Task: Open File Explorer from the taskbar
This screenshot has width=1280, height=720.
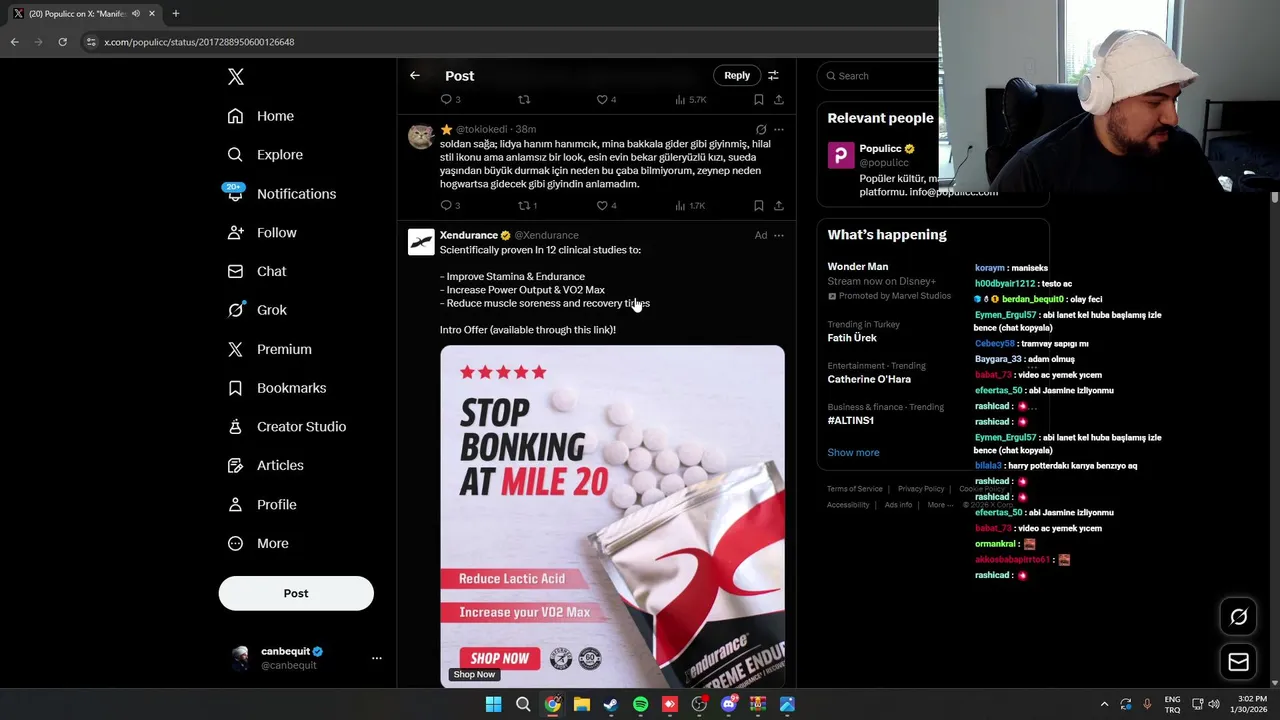Action: click(x=582, y=704)
